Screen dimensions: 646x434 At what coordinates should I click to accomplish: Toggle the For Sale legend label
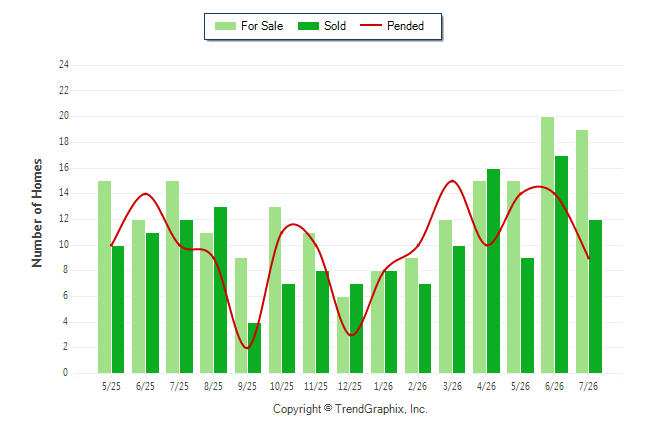tap(262, 26)
